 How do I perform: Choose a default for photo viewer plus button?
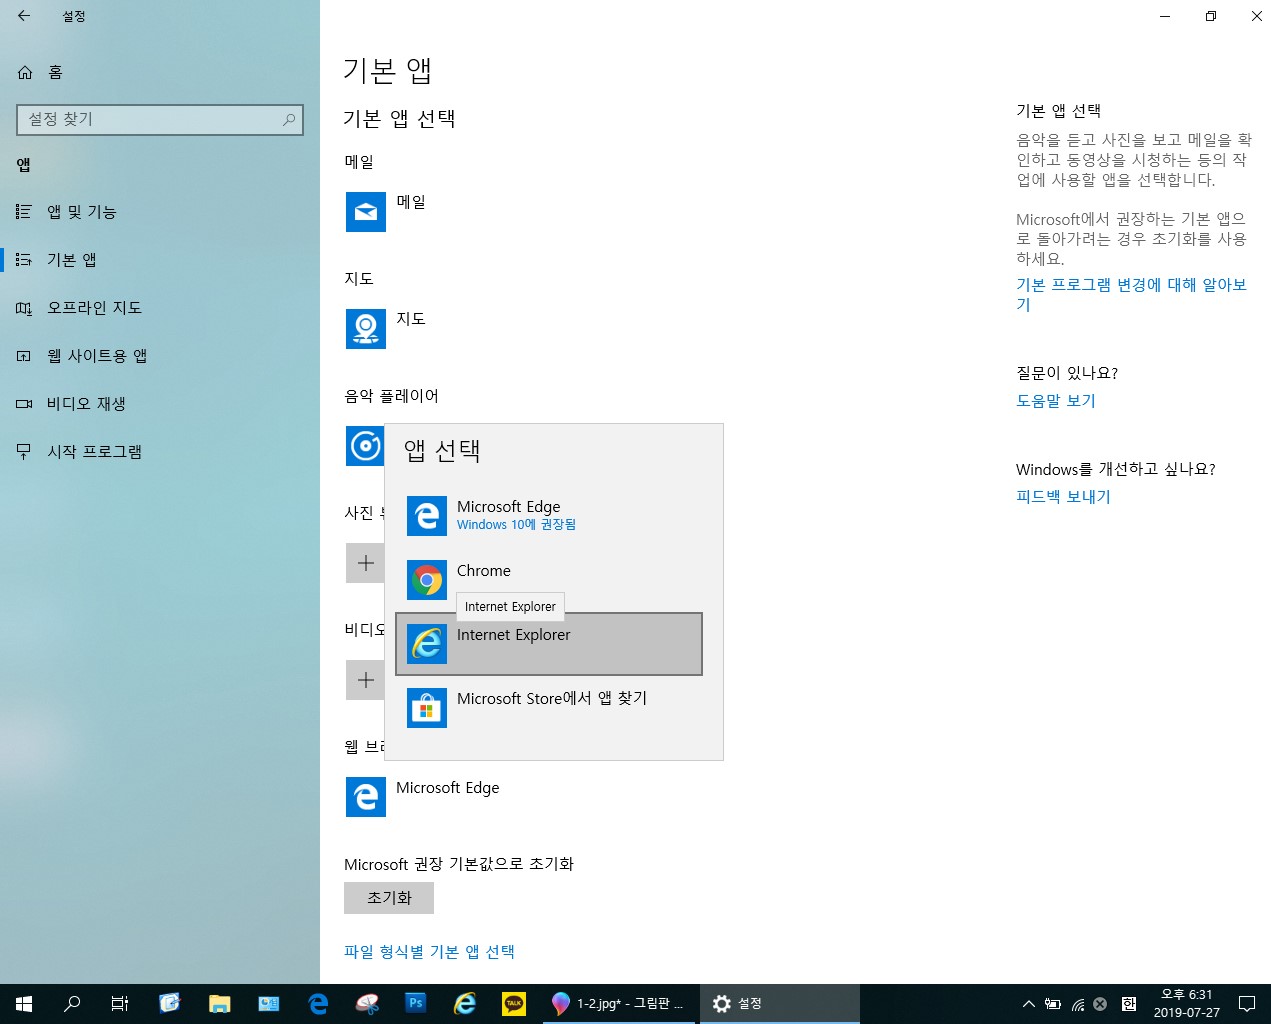365,563
